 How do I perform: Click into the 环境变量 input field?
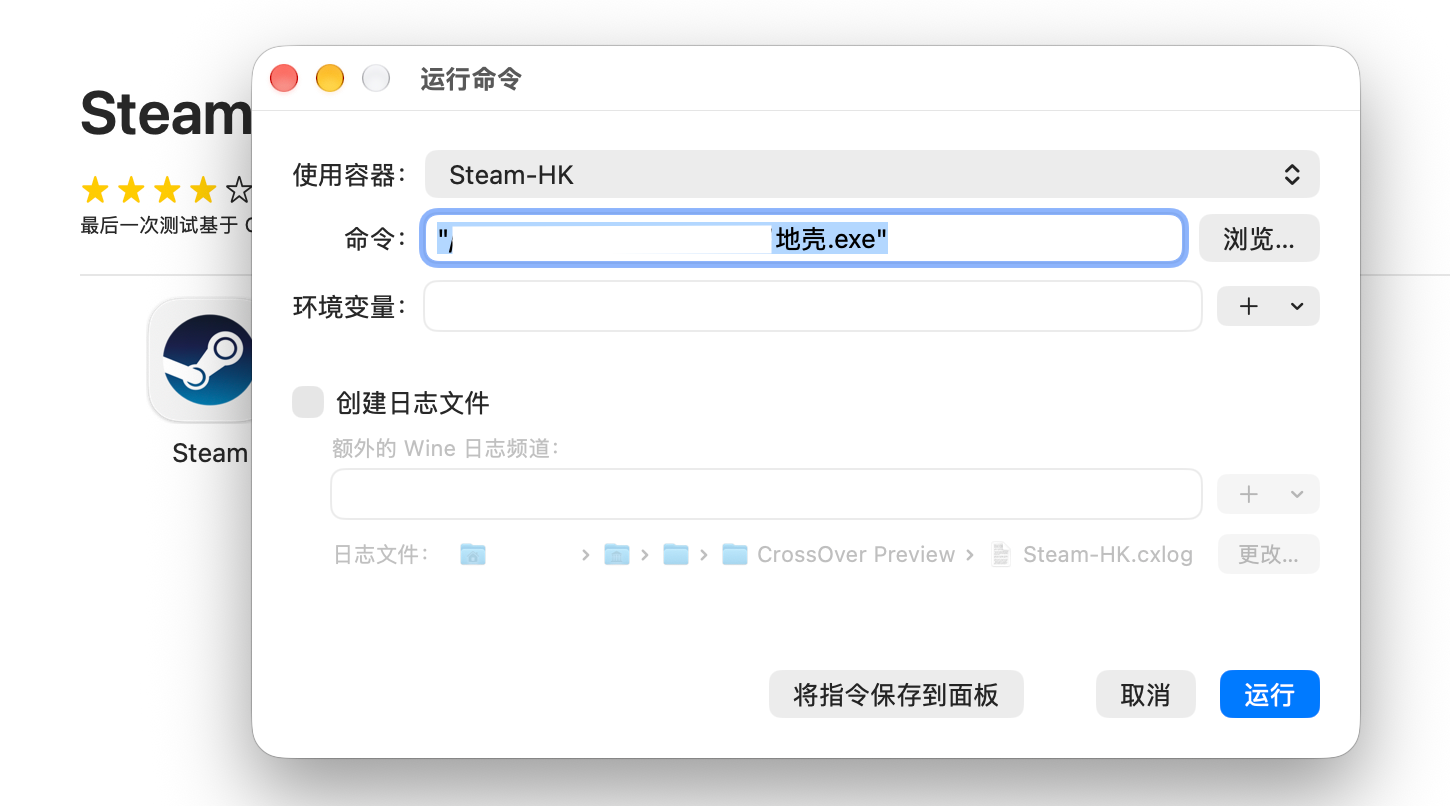[x=813, y=306]
